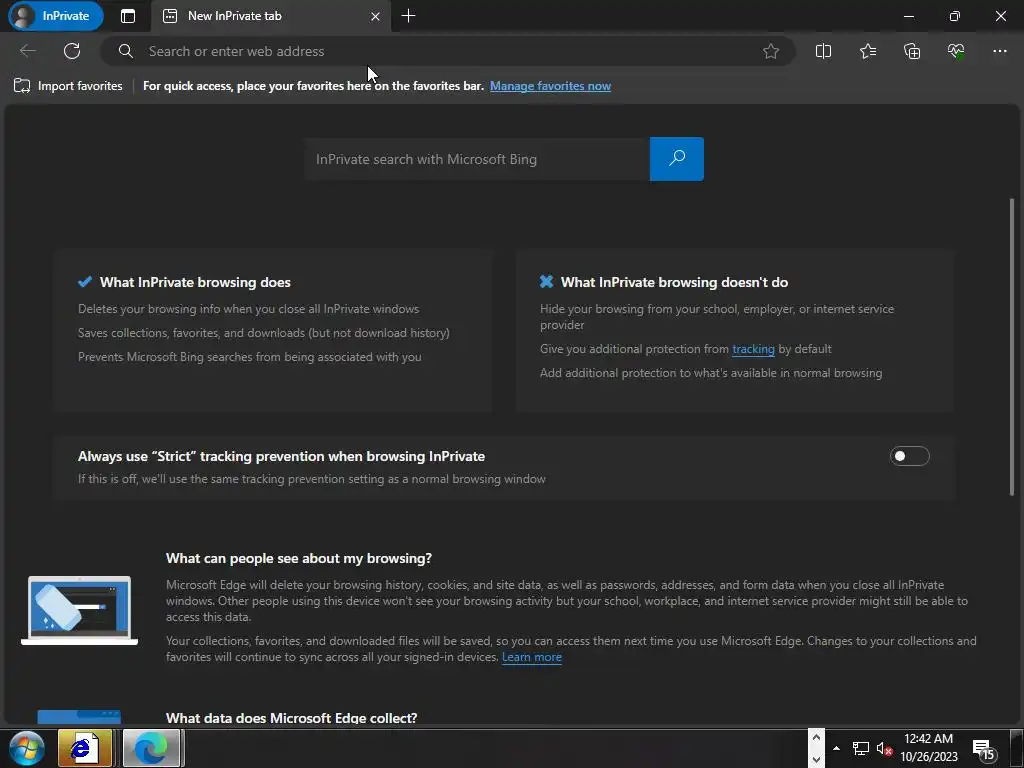Add this page to favorites star
The height and width of the screenshot is (768, 1024).
(x=771, y=51)
